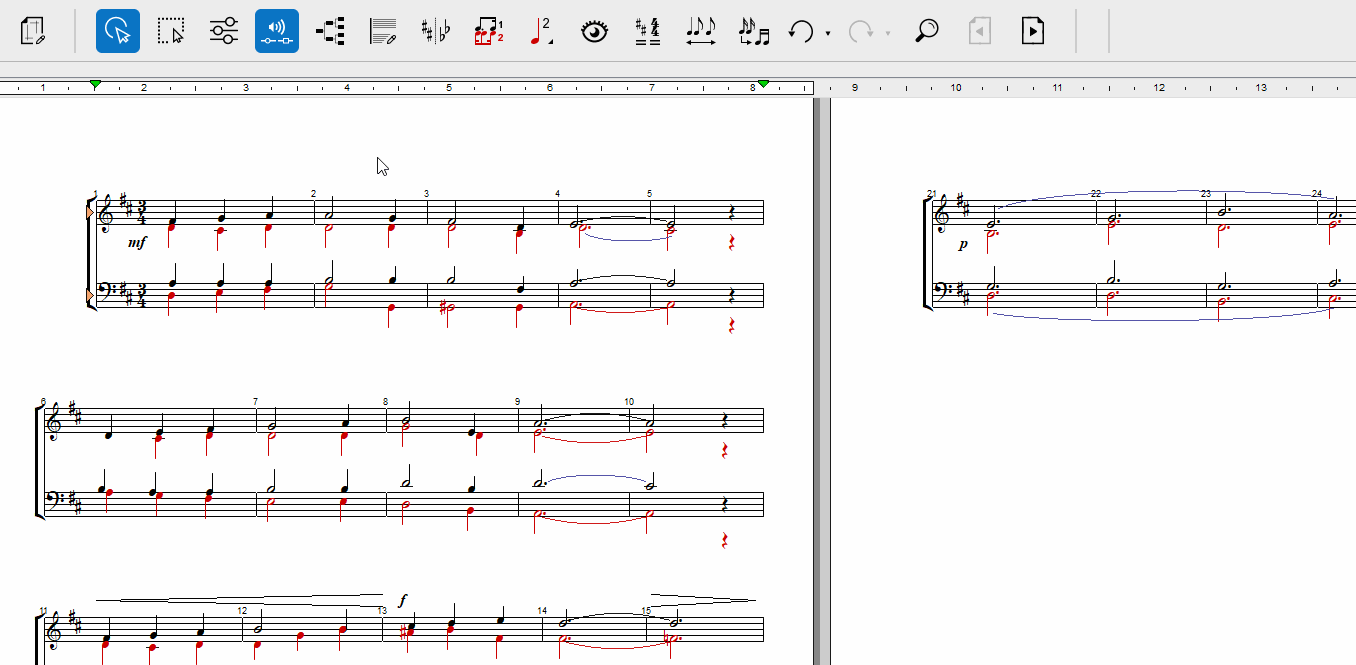Screen dimensions: 1356x665
Task: Expand the undo history dropdown arrow
Action: 828,33
